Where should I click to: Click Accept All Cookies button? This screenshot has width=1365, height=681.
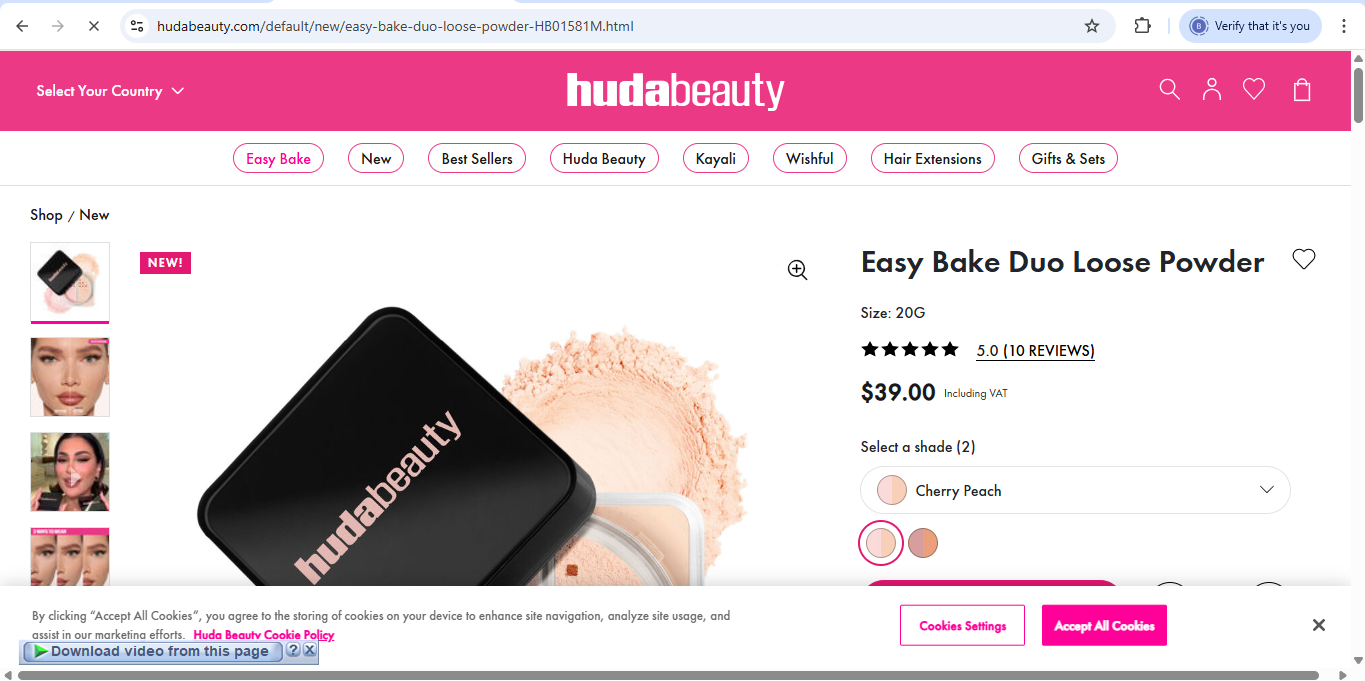(x=1104, y=625)
